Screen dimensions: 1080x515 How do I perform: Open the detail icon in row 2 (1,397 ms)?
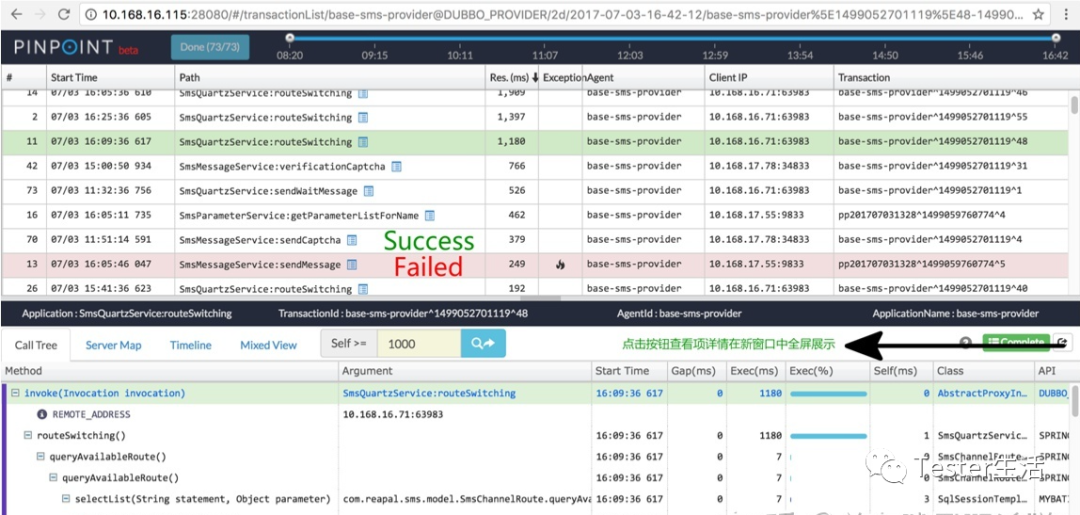coord(364,118)
